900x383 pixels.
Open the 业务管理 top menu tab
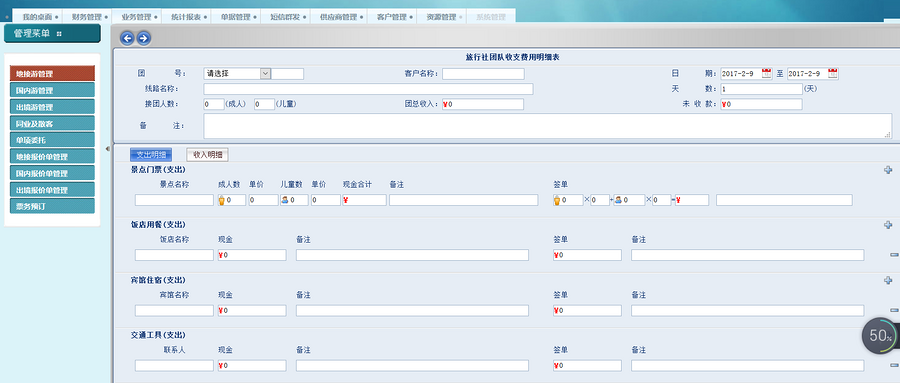tap(136, 17)
